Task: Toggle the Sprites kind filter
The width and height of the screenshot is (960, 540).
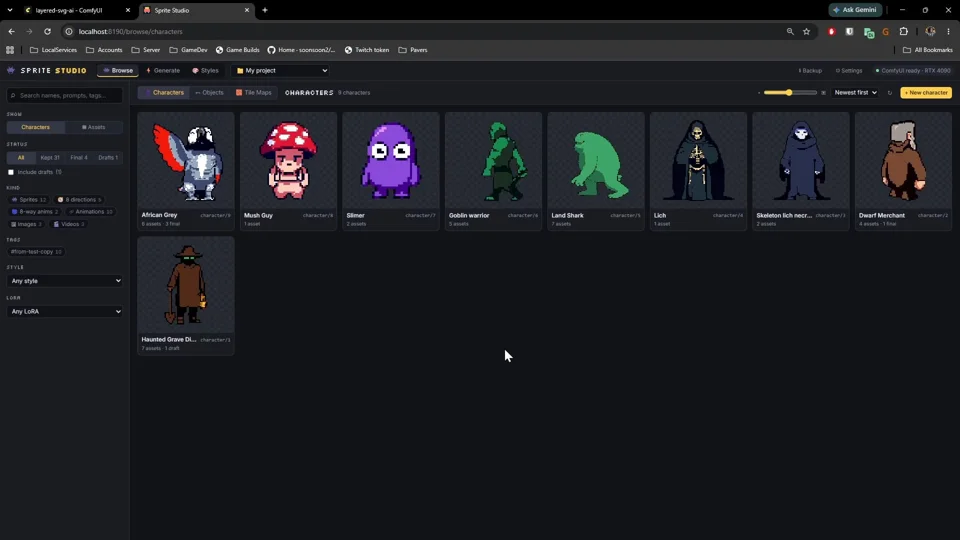Action: pos(29,200)
